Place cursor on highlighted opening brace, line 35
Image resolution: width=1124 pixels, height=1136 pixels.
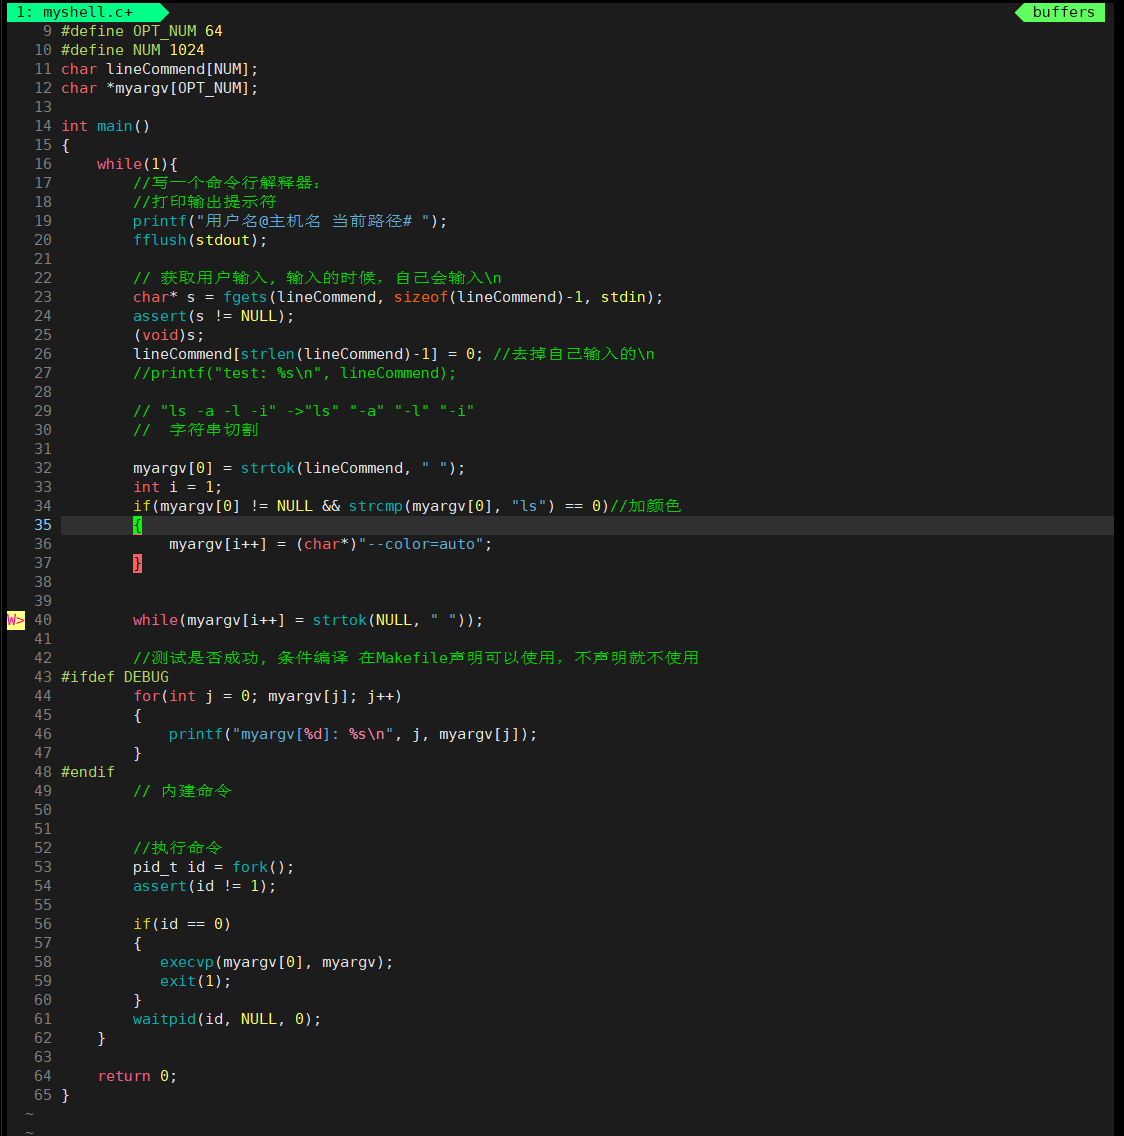click(x=138, y=525)
